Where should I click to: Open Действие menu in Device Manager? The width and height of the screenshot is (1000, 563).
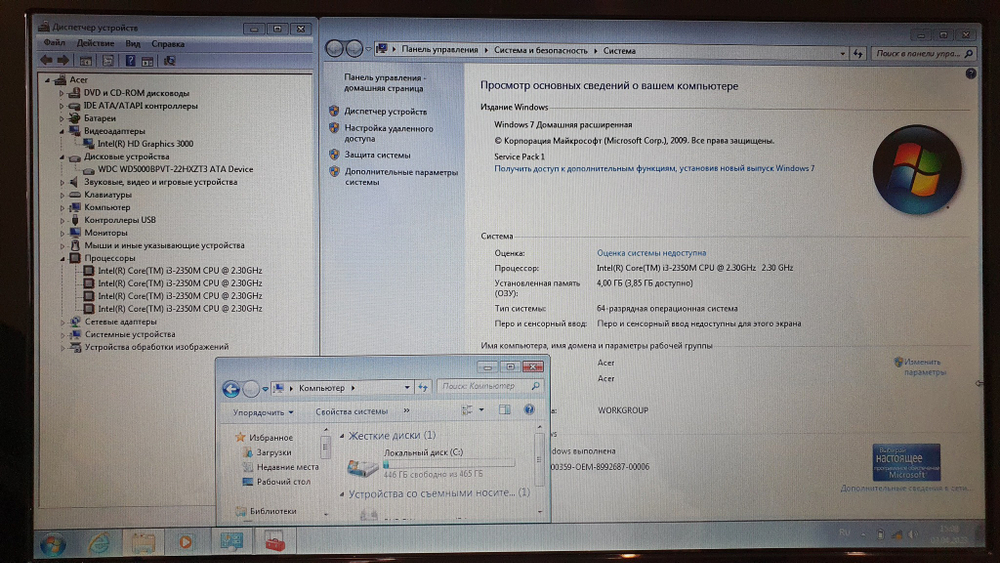click(x=95, y=43)
